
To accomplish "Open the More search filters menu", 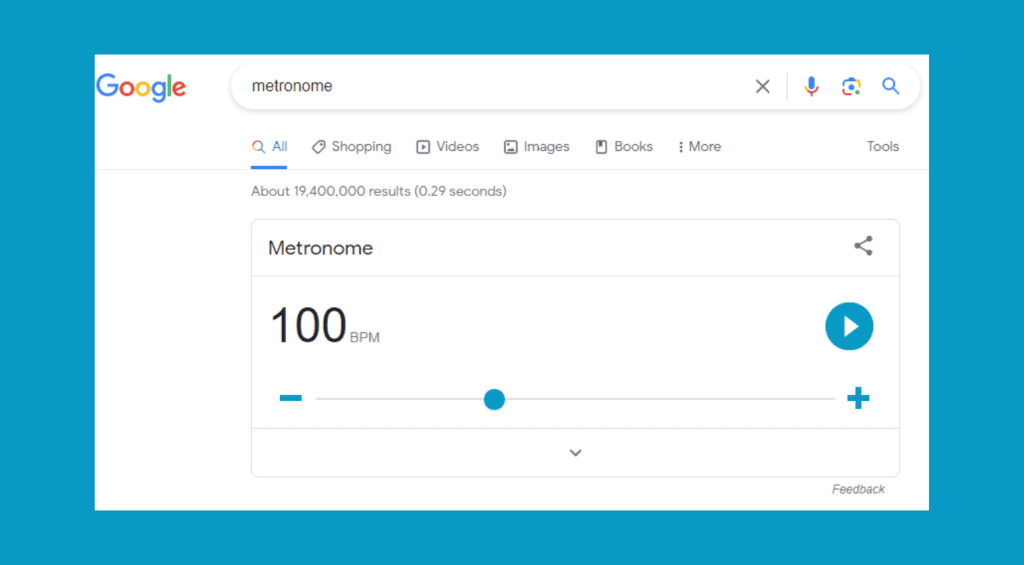I will [x=699, y=147].
